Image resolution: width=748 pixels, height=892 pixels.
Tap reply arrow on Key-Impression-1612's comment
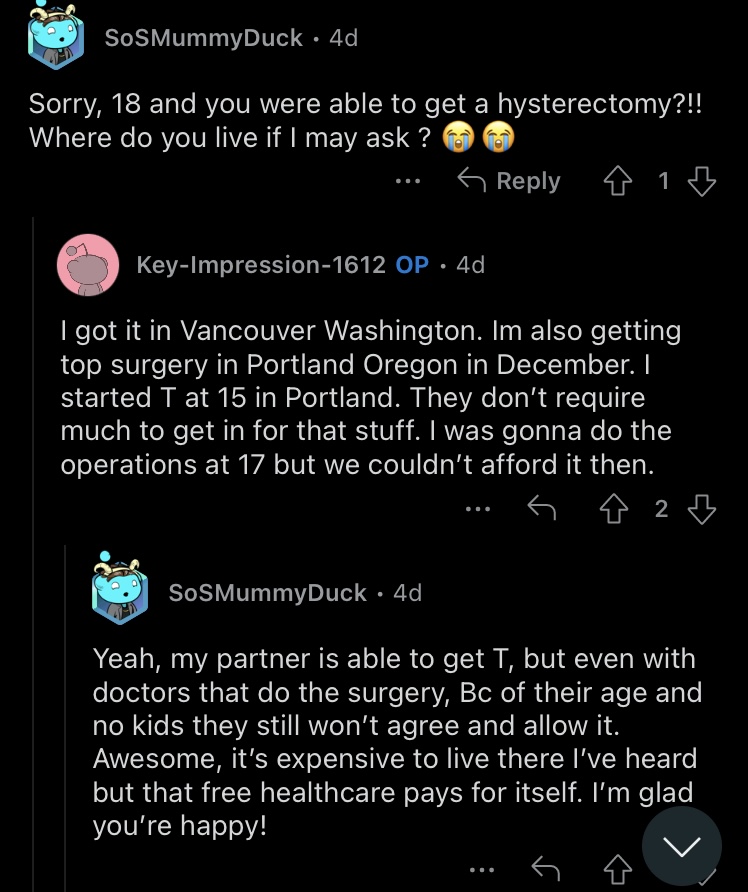click(x=542, y=508)
